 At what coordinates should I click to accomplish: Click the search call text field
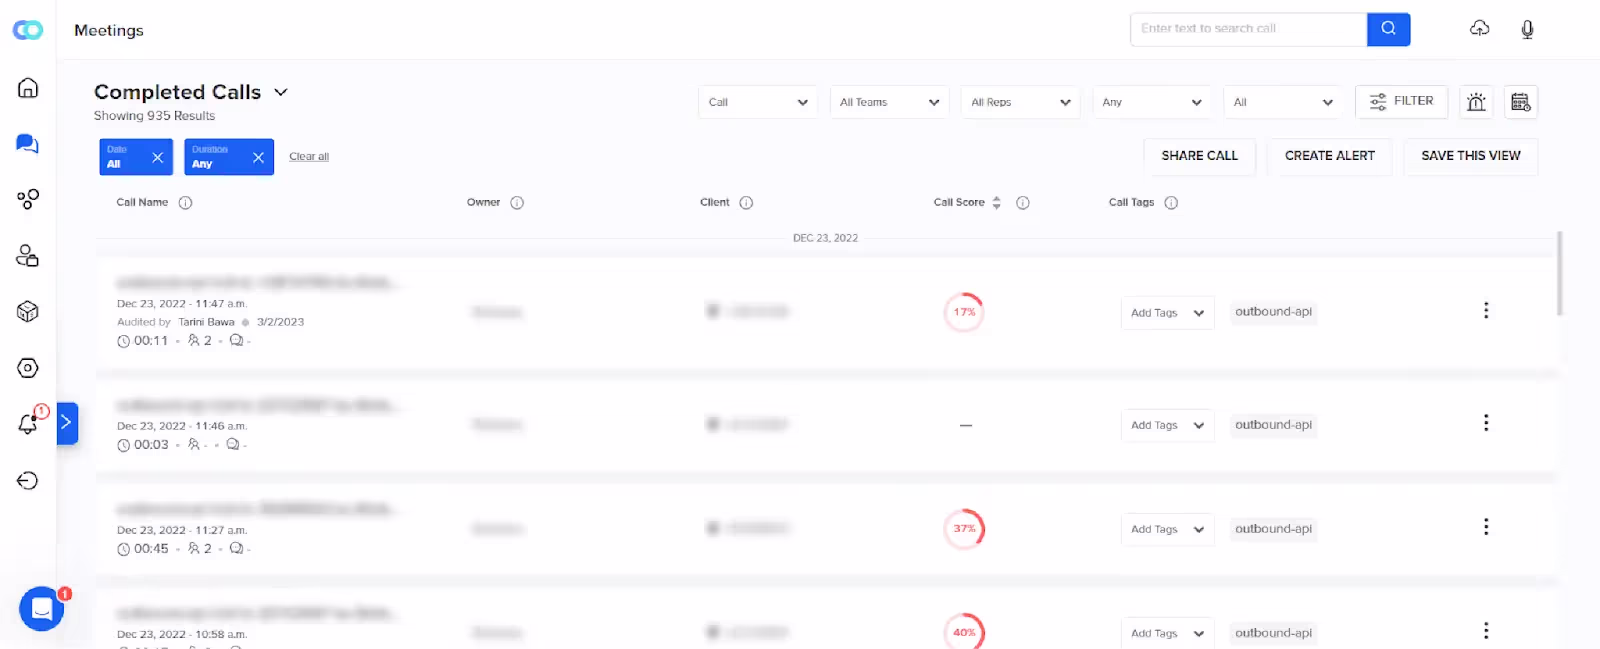point(1248,29)
